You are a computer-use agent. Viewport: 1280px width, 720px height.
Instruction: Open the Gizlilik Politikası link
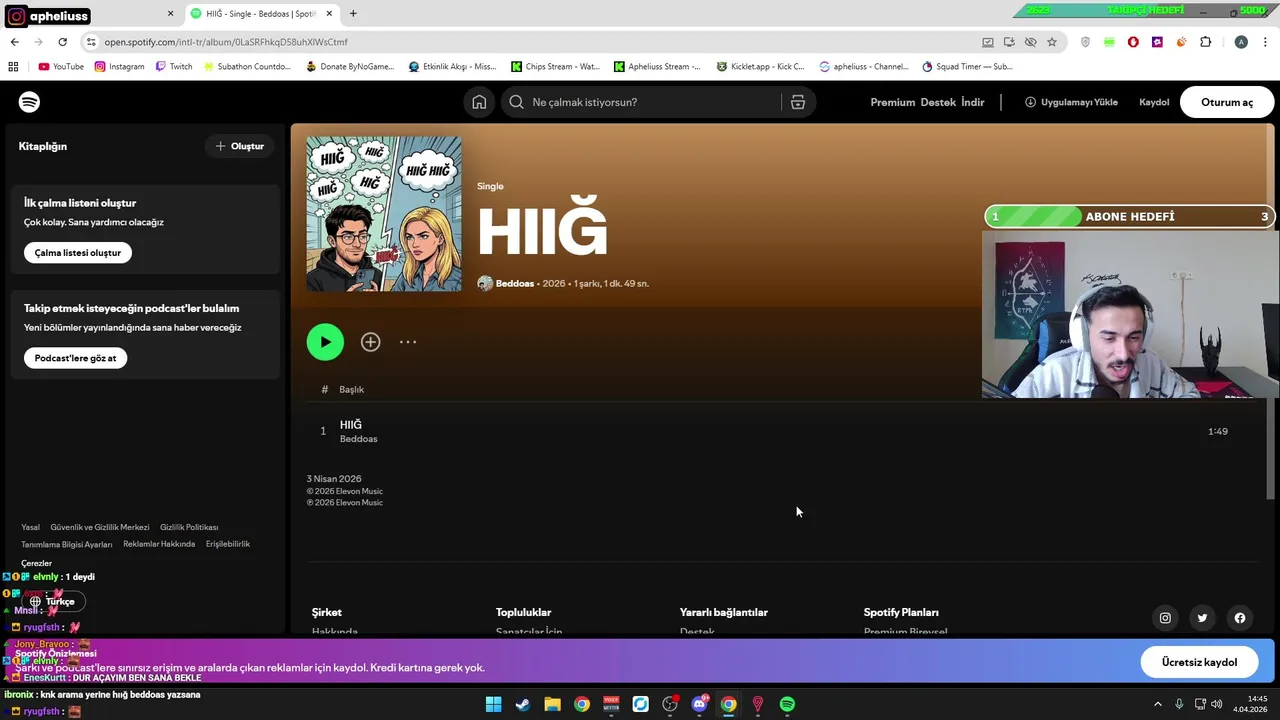[189, 527]
